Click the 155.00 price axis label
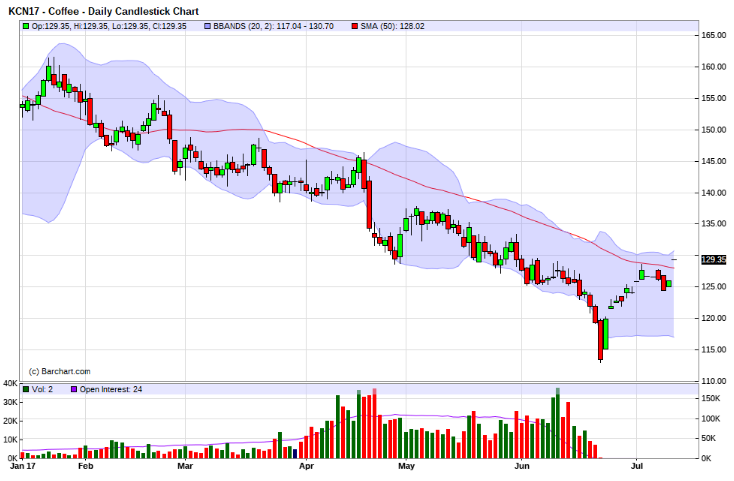This screenshot has height=481, width=734. pos(714,98)
